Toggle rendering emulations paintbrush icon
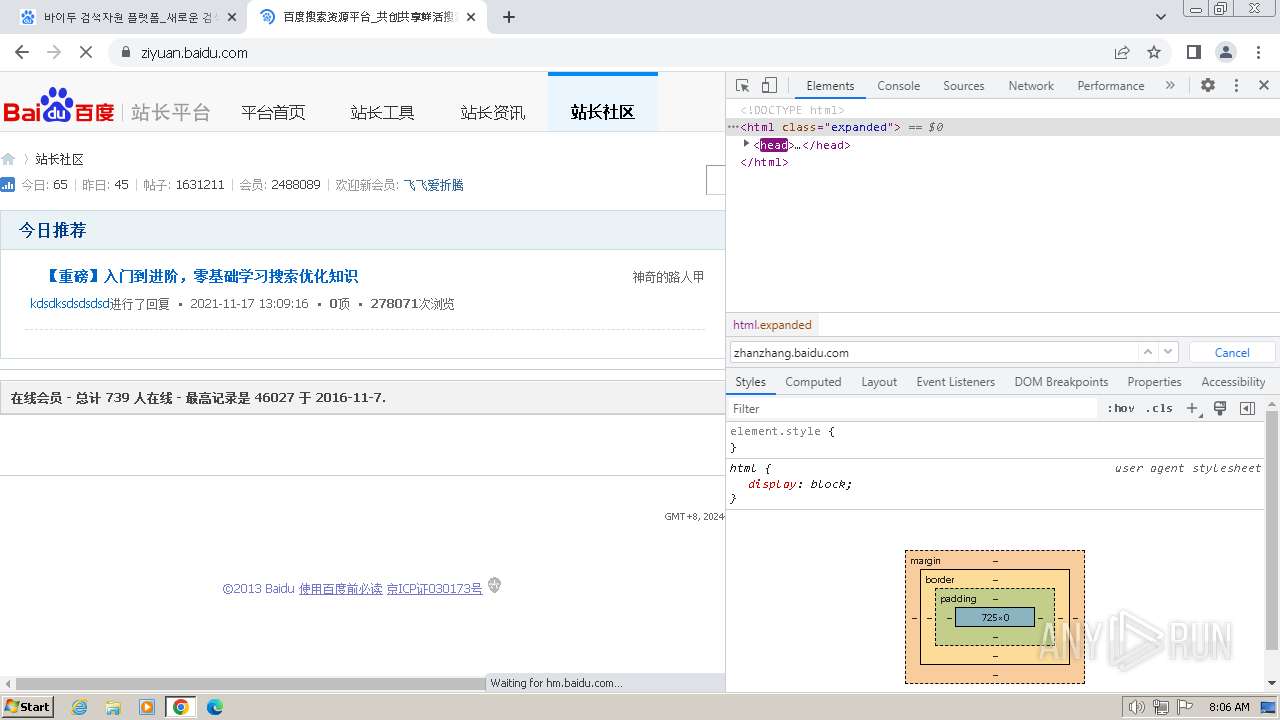Screen dimensions: 1280x720 pos(1220,408)
